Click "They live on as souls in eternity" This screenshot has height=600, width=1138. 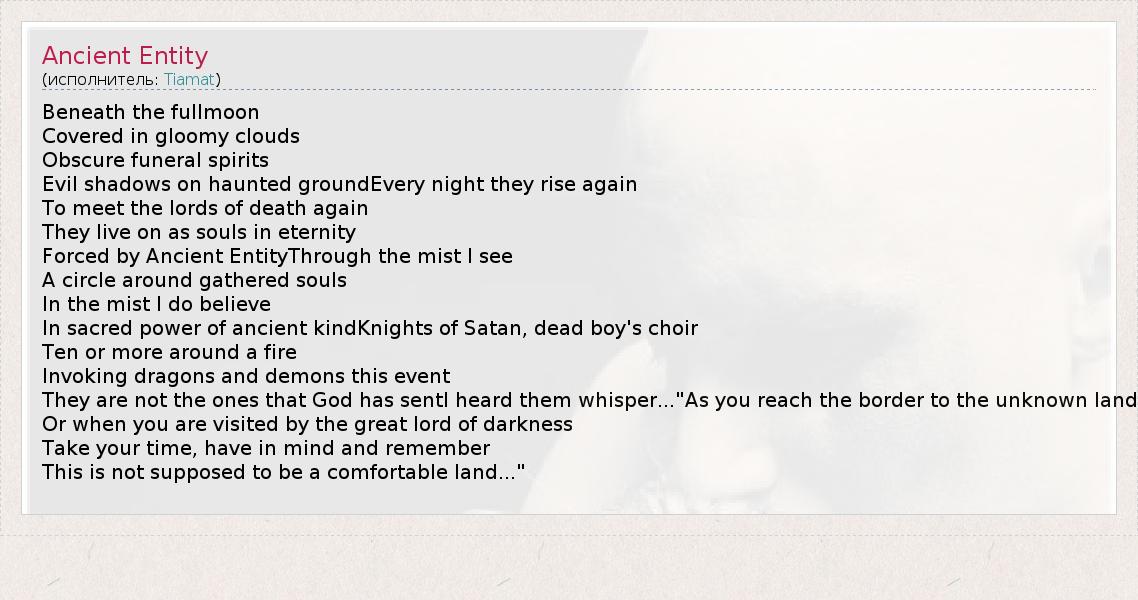pyautogui.click(x=199, y=232)
